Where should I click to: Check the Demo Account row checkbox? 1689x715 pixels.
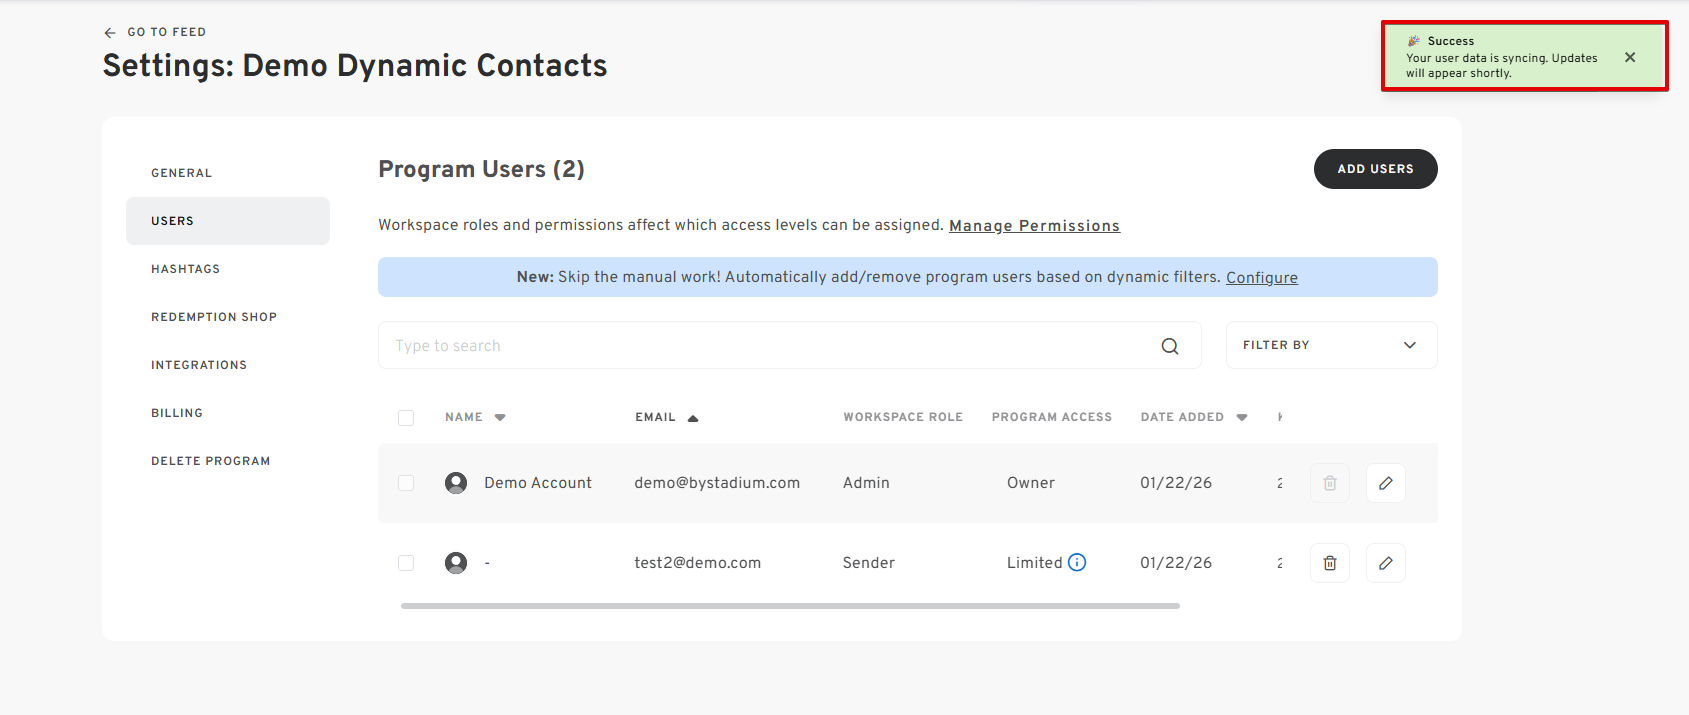pyautogui.click(x=406, y=483)
